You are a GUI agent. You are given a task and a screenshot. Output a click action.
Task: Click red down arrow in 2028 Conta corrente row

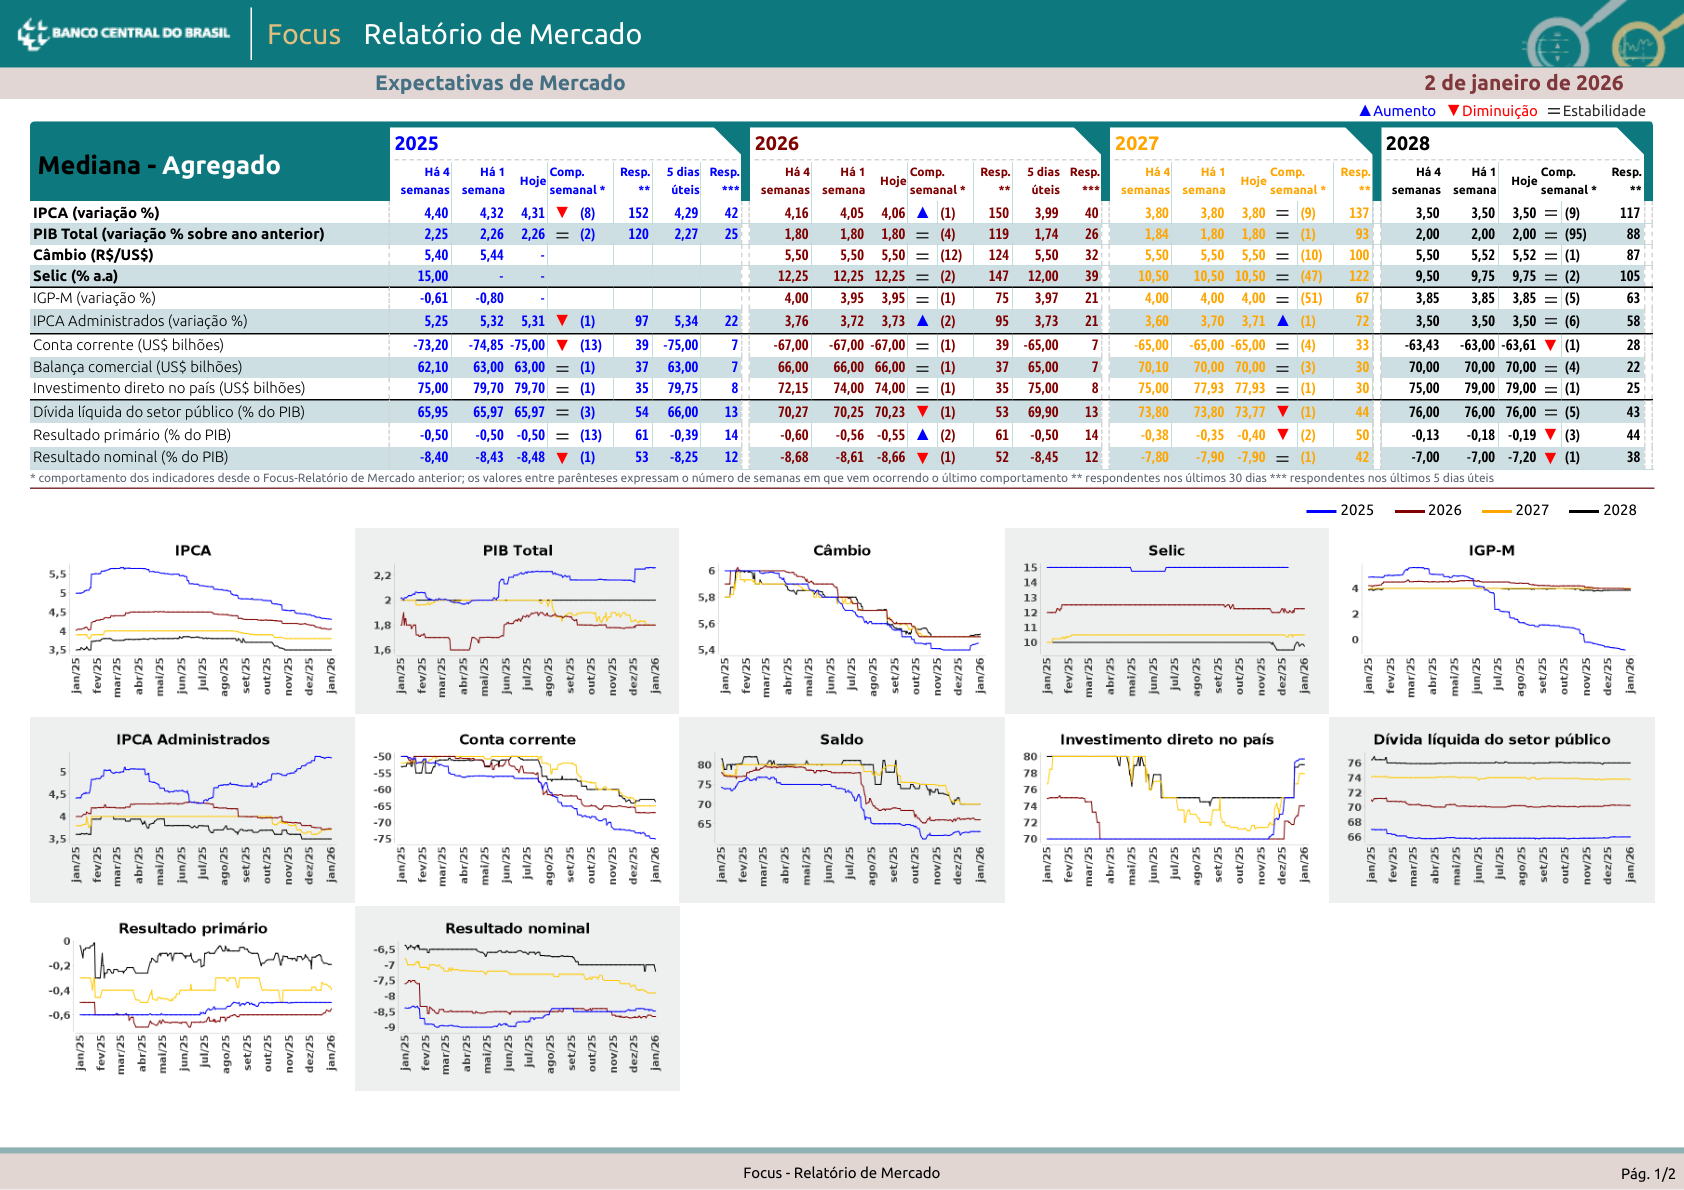point(1550,345)
